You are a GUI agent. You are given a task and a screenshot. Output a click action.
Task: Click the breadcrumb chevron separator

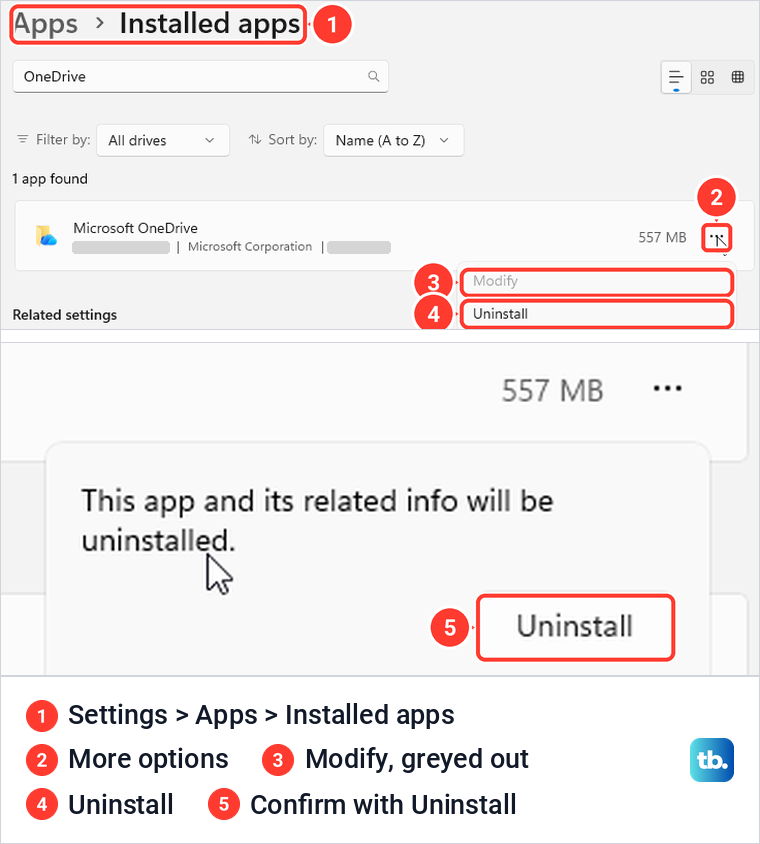(x=100, y=23)
